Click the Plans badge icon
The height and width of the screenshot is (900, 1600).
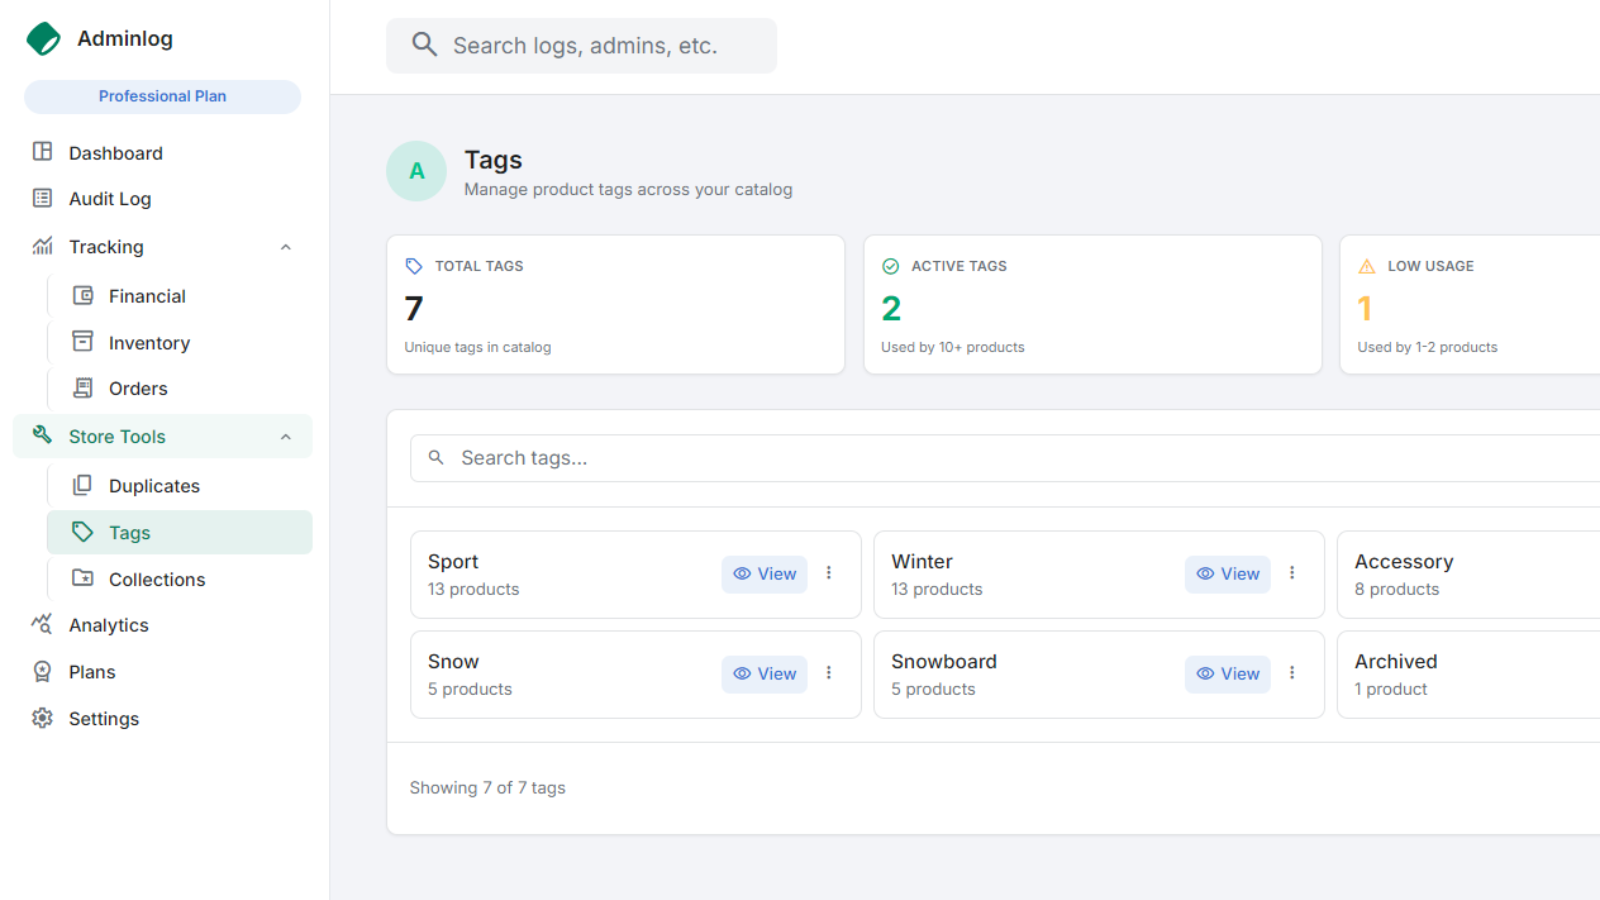42,672
